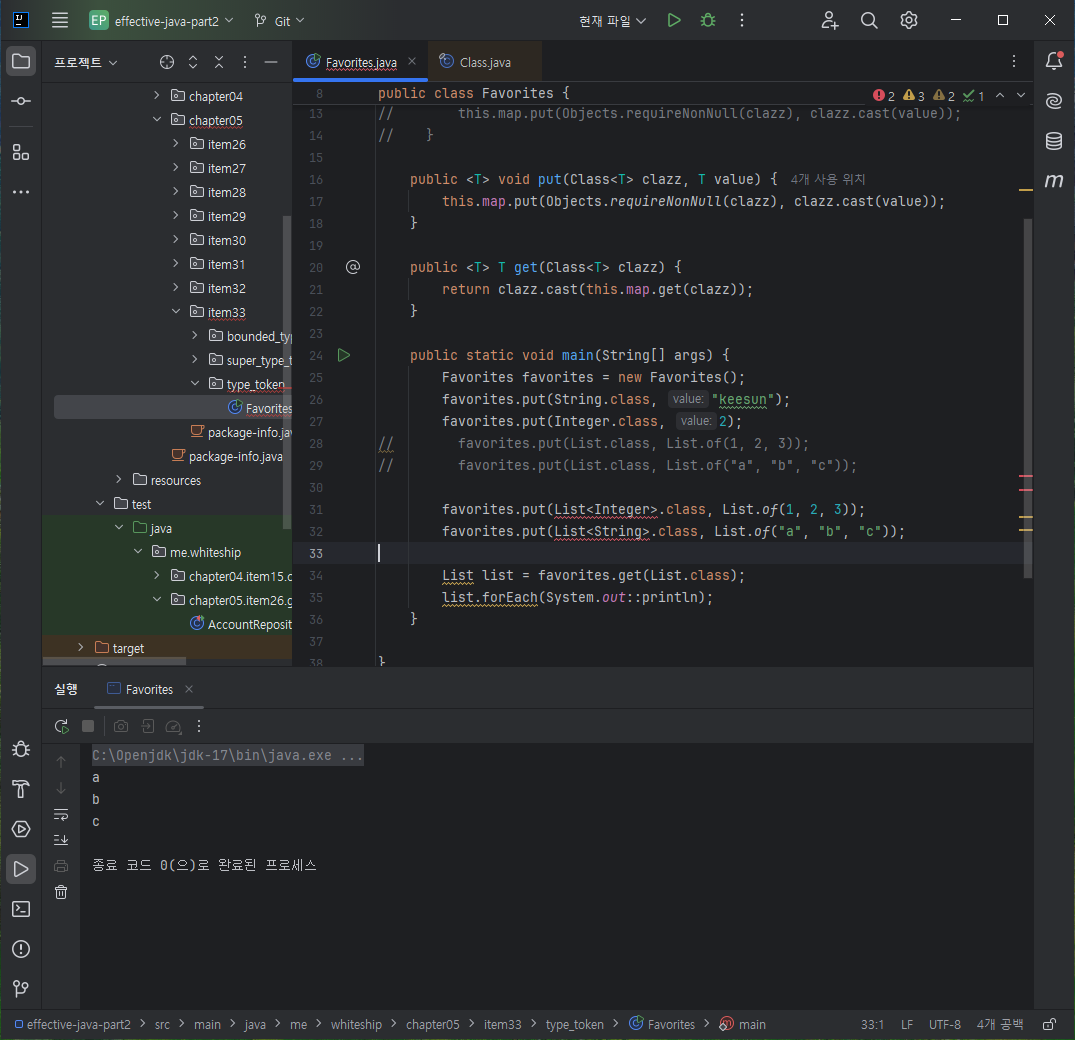
Task: Collapse the chapter05 folder
Action: 157,119
